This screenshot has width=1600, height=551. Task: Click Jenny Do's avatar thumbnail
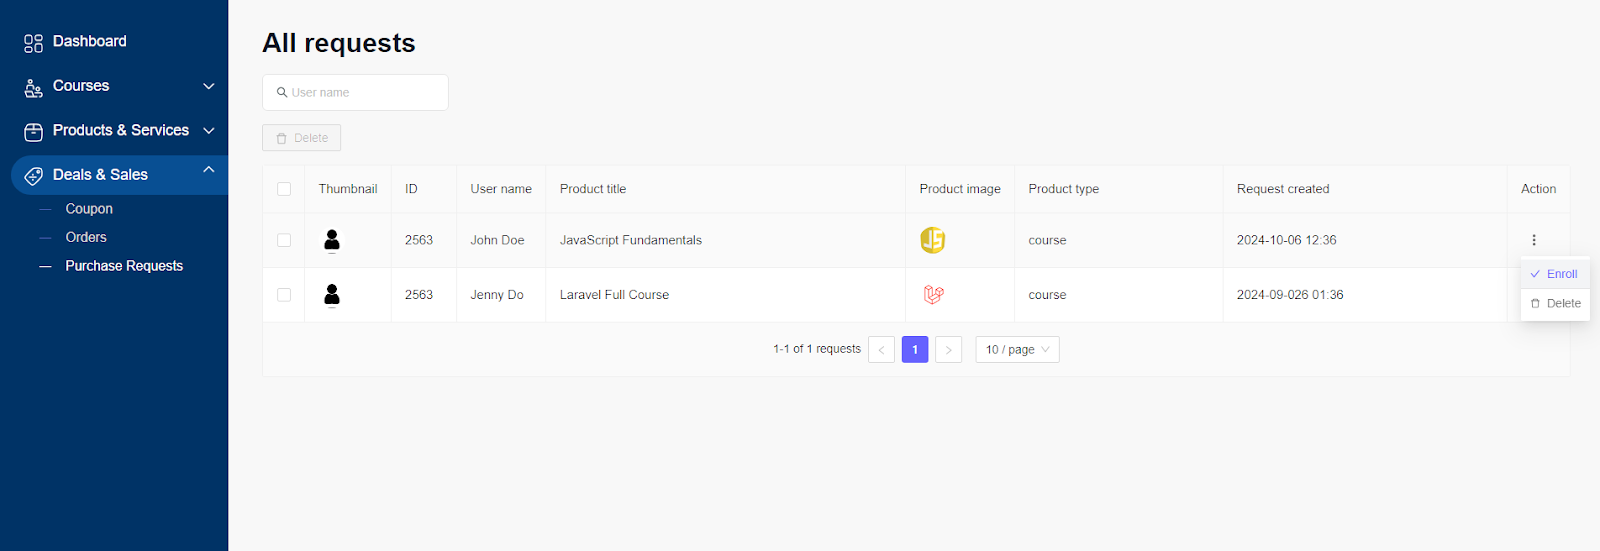(332, 295)
